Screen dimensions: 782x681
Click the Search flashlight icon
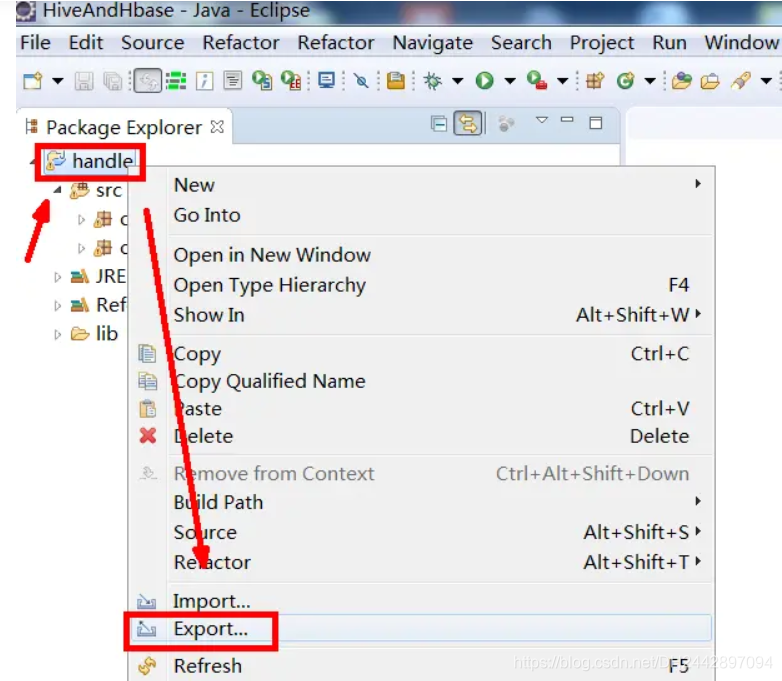click(x=741, y=81)
